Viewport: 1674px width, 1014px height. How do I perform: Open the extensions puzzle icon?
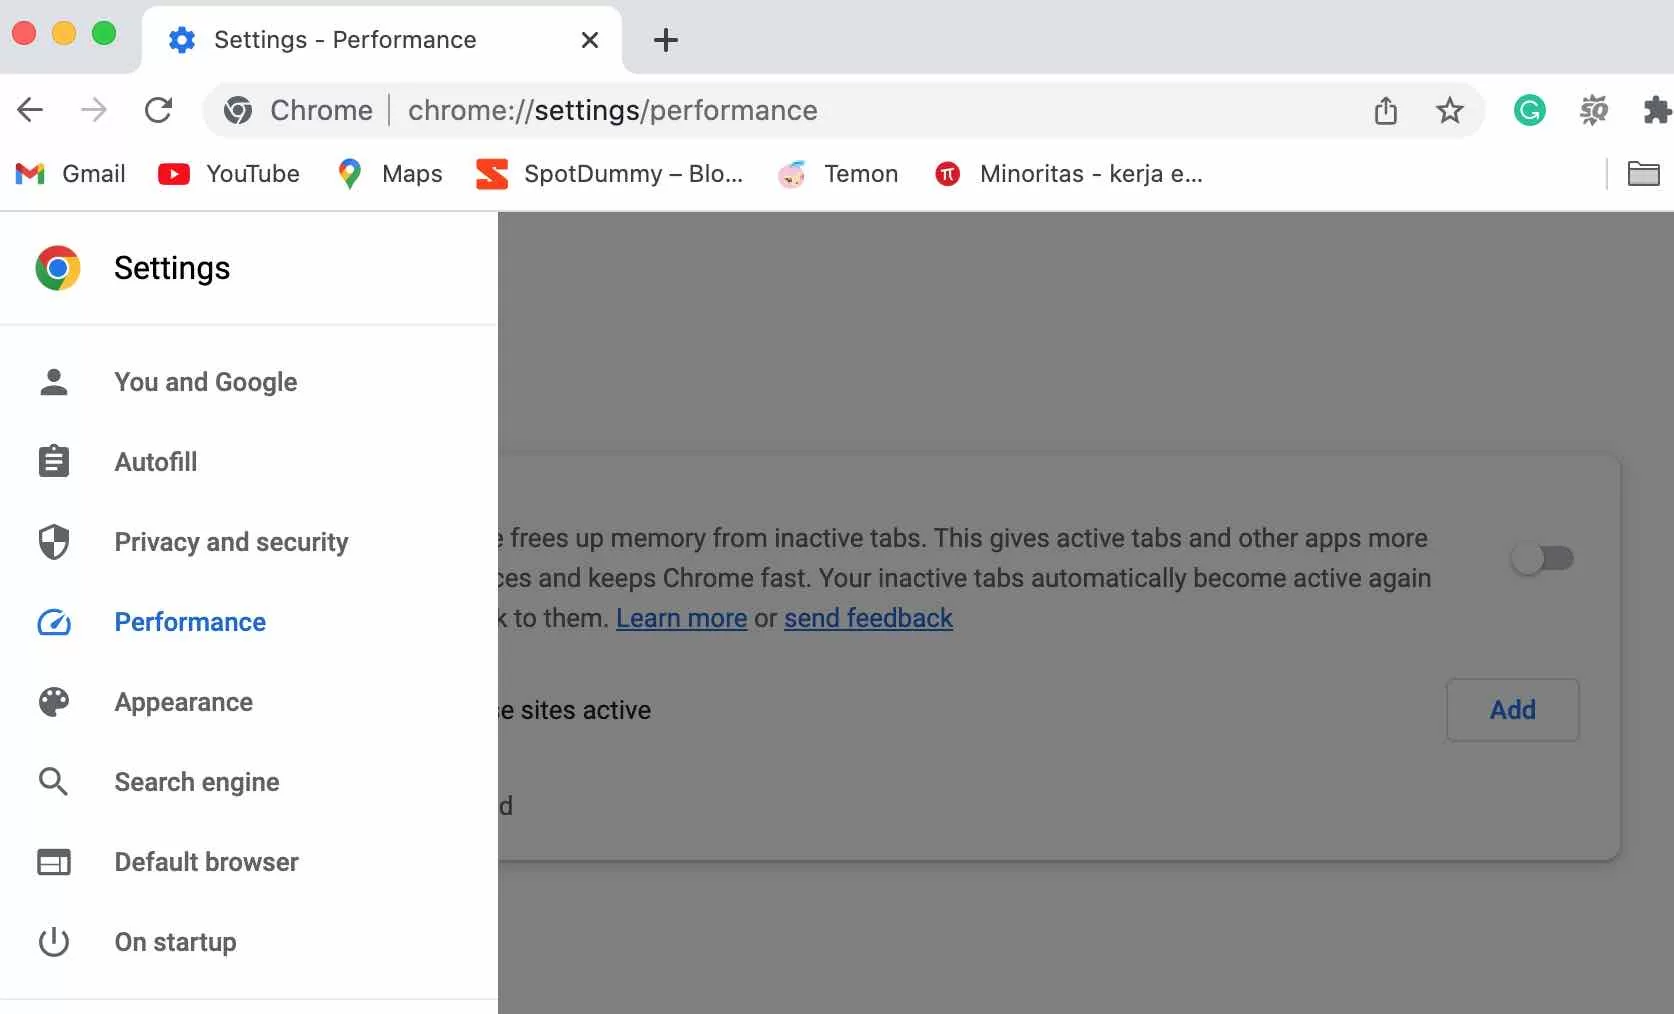point(1656,110)
